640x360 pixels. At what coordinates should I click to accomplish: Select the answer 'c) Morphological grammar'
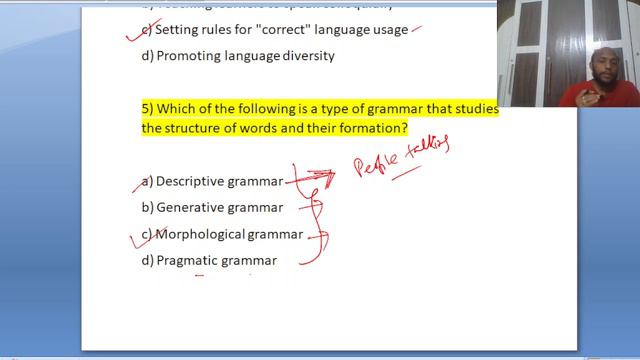(x=222, y=234)
